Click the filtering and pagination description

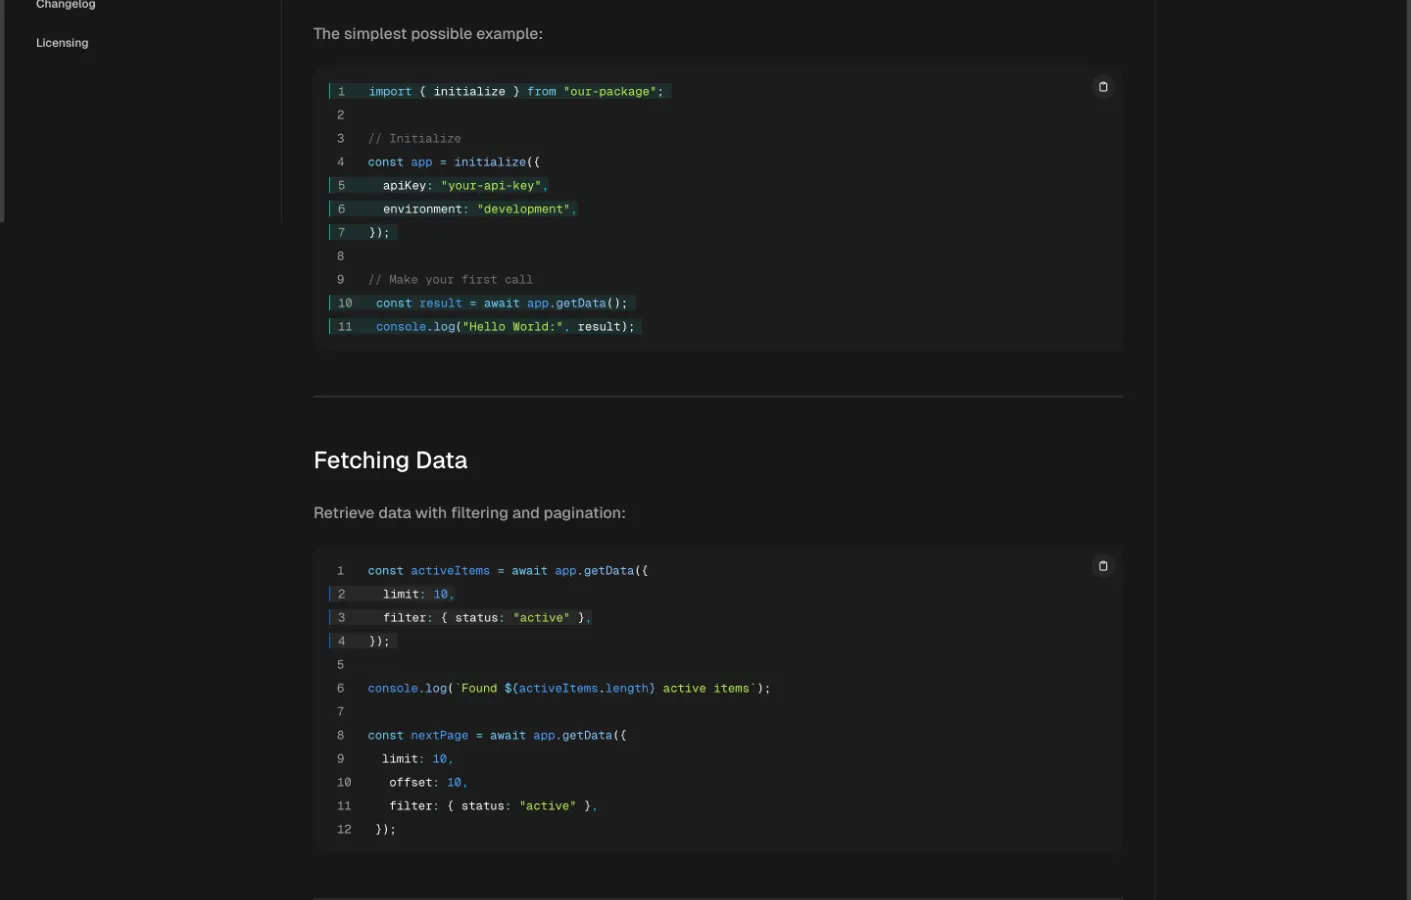[470, 513]
